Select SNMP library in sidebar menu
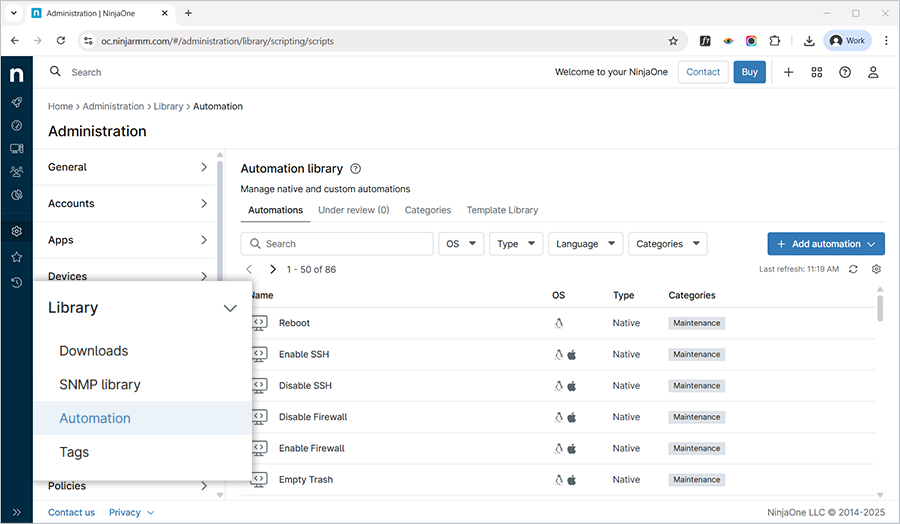Screen dimensions: 900x524 click(x=100, y=385)
